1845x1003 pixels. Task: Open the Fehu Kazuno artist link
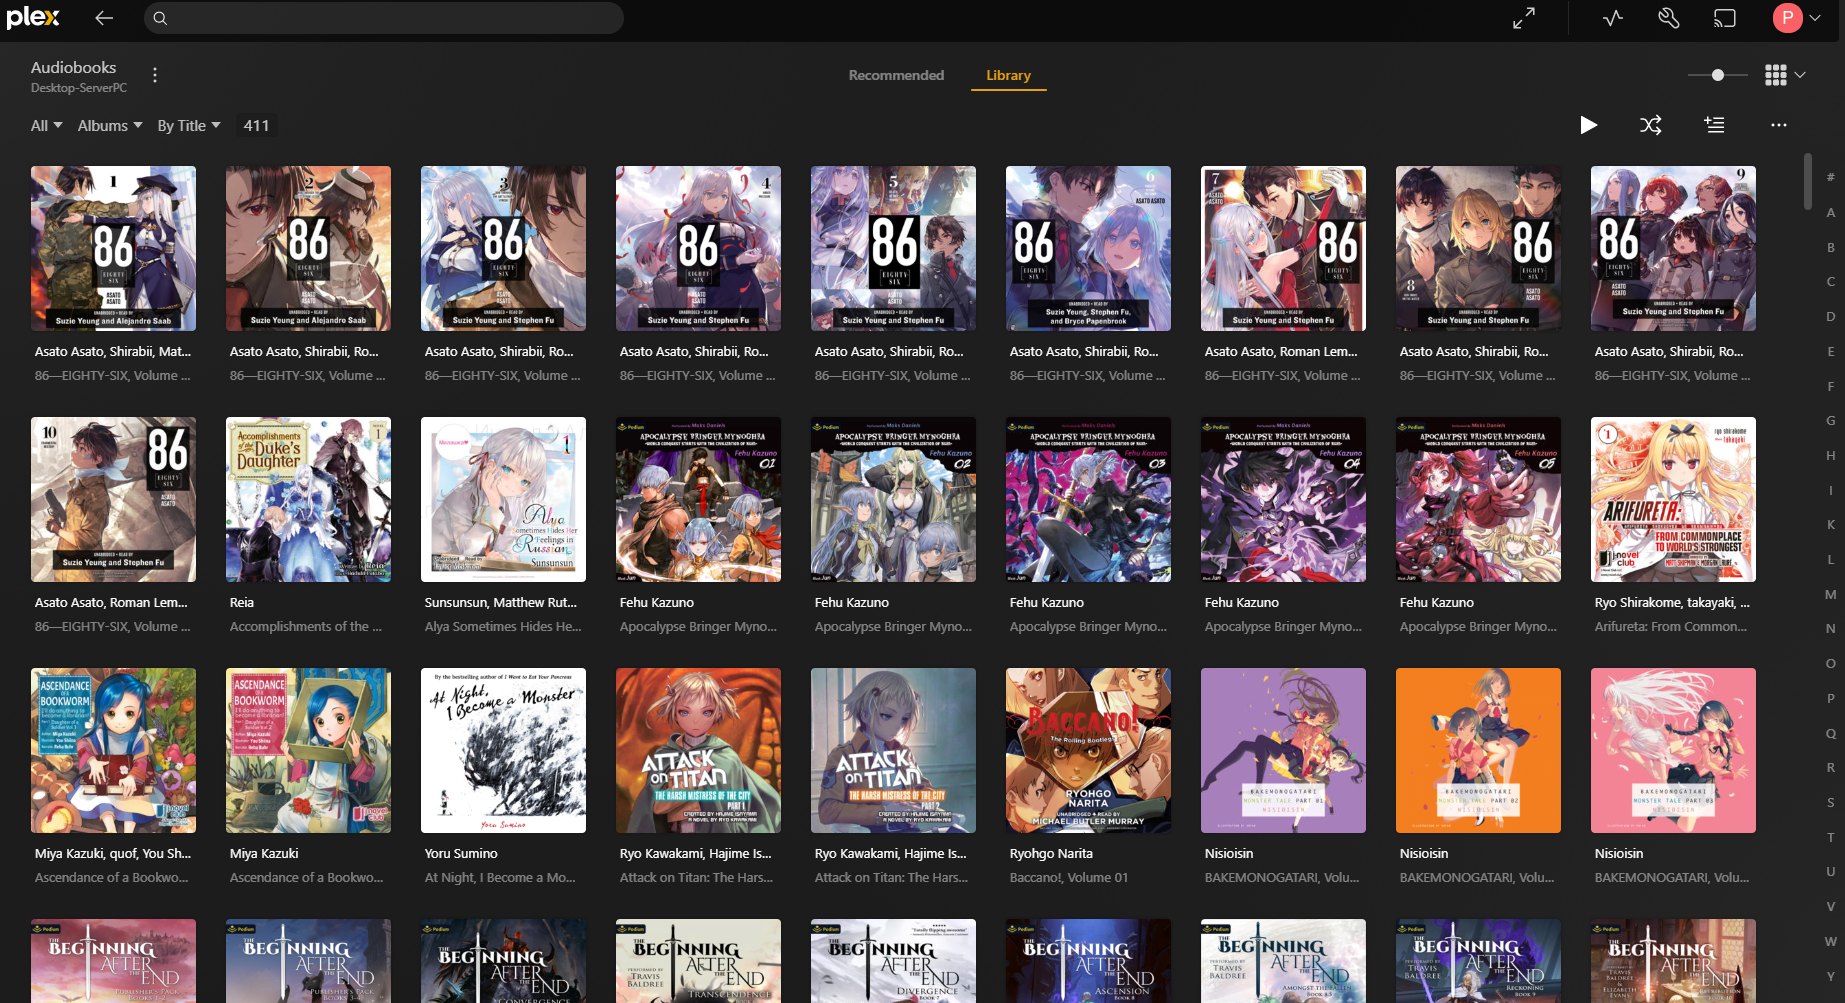tap(656, 603)
